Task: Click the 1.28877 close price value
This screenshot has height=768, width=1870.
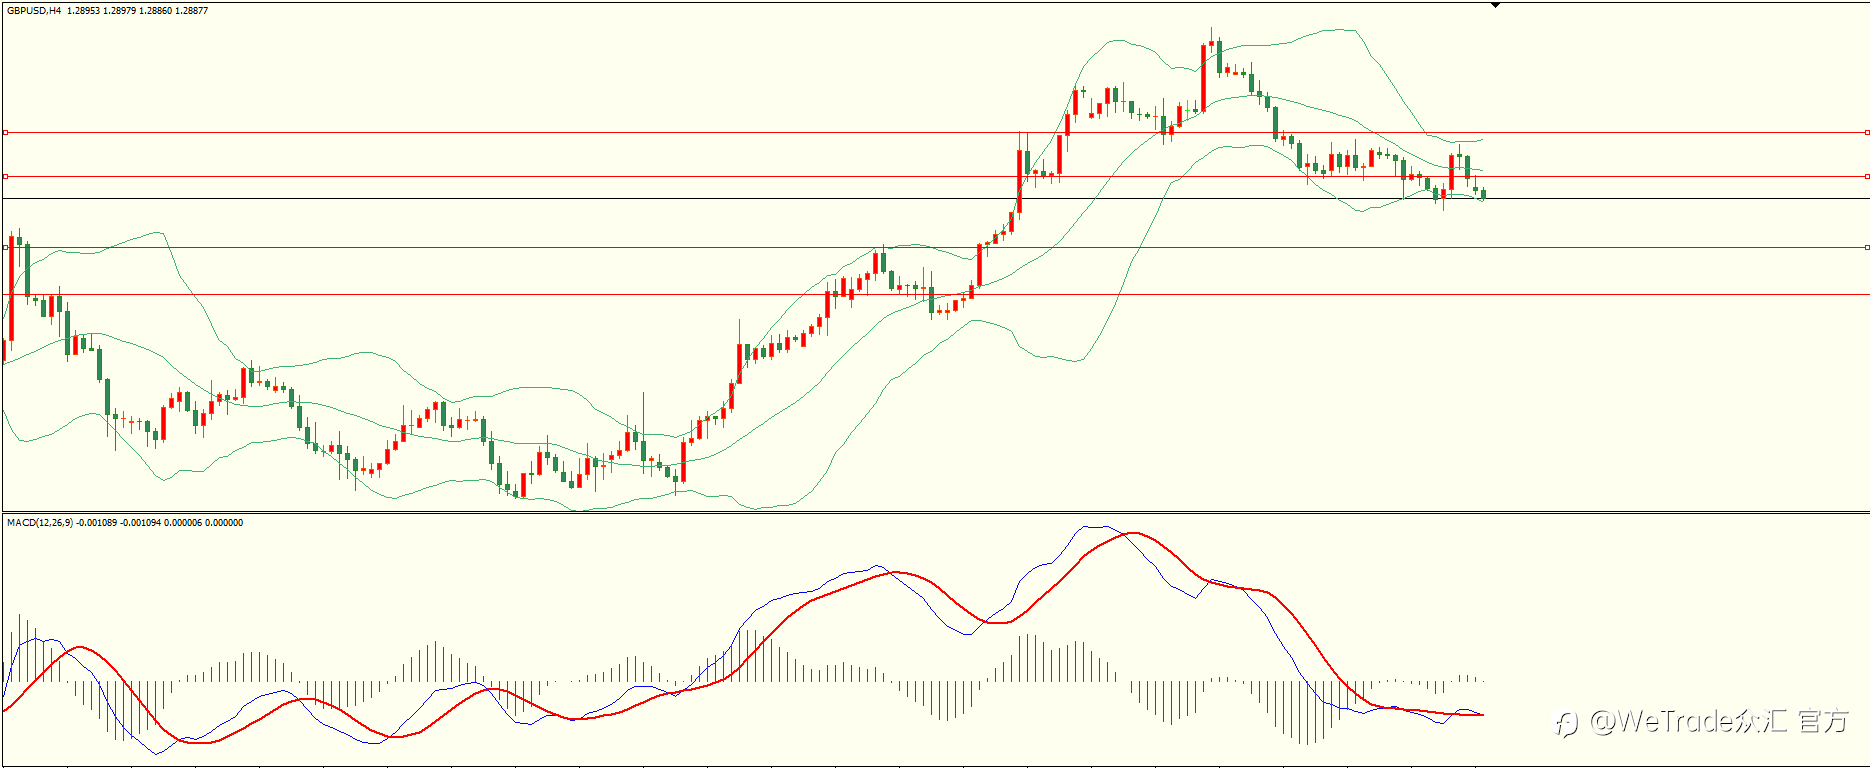Action: click(191, 11)
